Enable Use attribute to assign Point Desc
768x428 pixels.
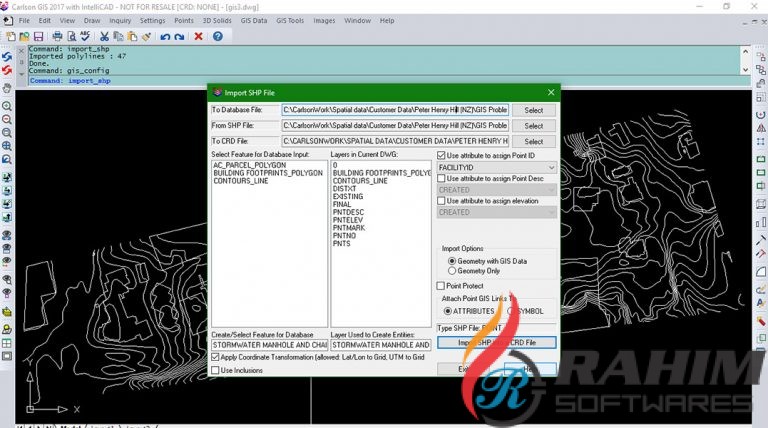(x=441, y=178)
